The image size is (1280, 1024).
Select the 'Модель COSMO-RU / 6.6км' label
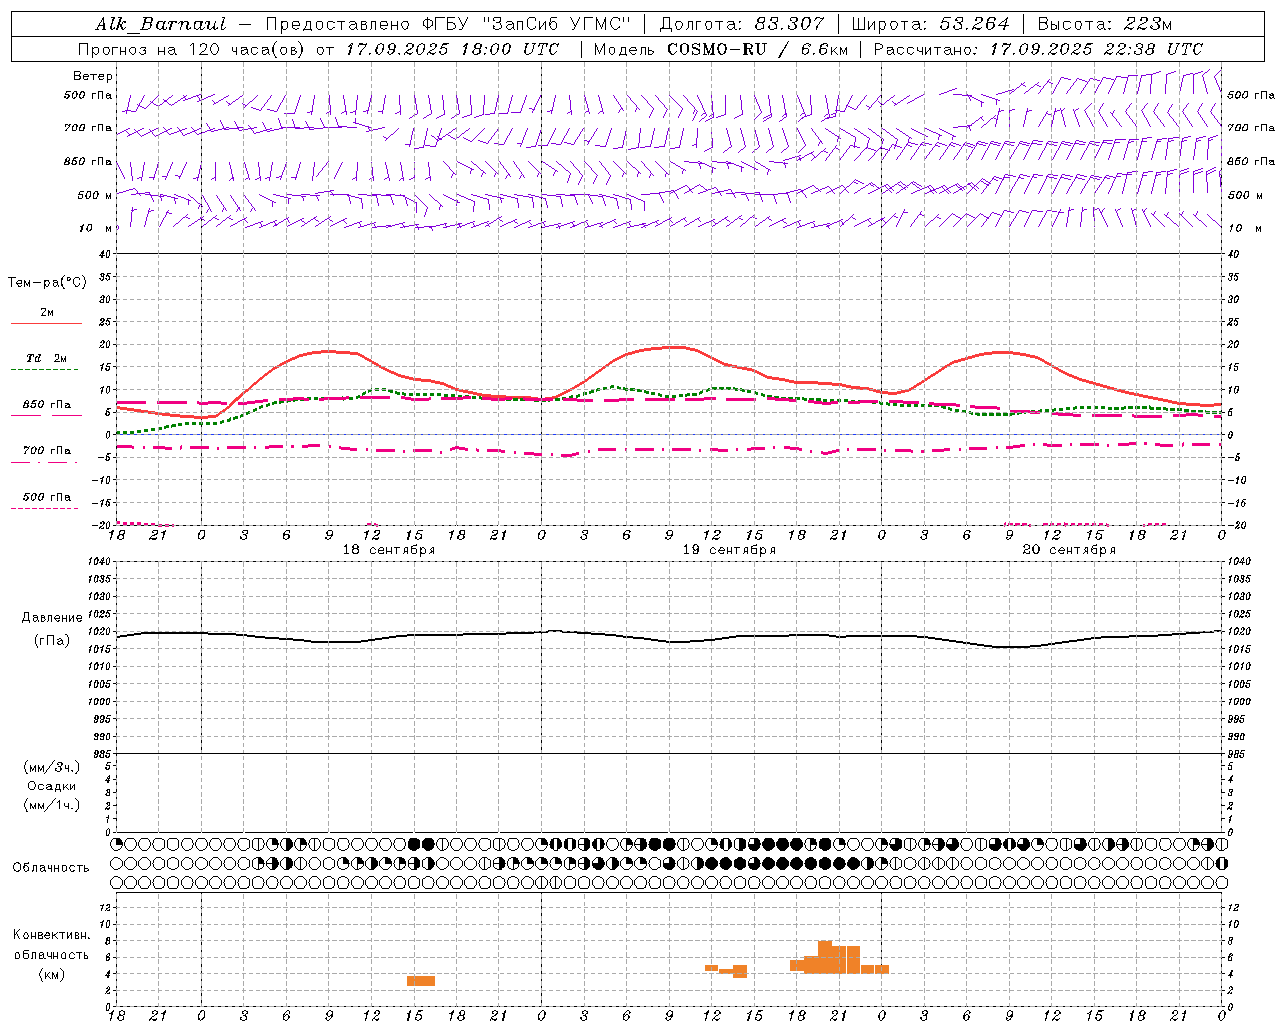721,49
